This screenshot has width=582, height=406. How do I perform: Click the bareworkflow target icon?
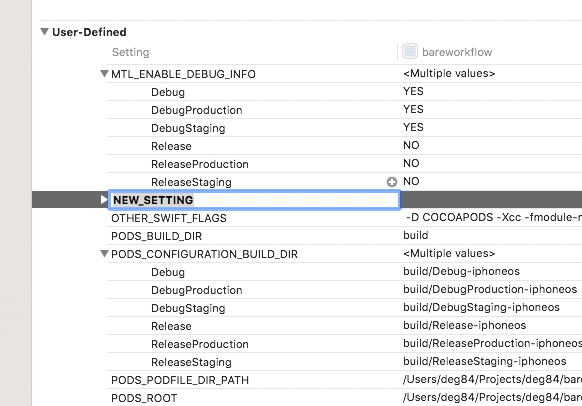[410, 51]
